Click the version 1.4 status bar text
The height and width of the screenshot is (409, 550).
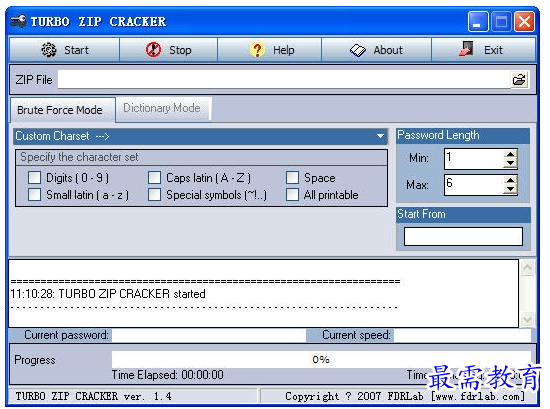pyautogui.click(x=93, y=396)
